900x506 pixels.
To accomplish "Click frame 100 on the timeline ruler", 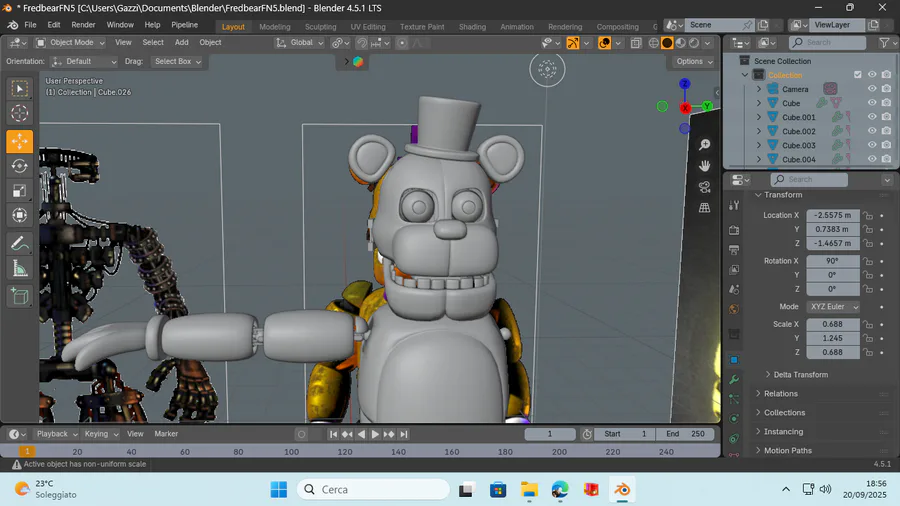I will (x=292, y=451).
